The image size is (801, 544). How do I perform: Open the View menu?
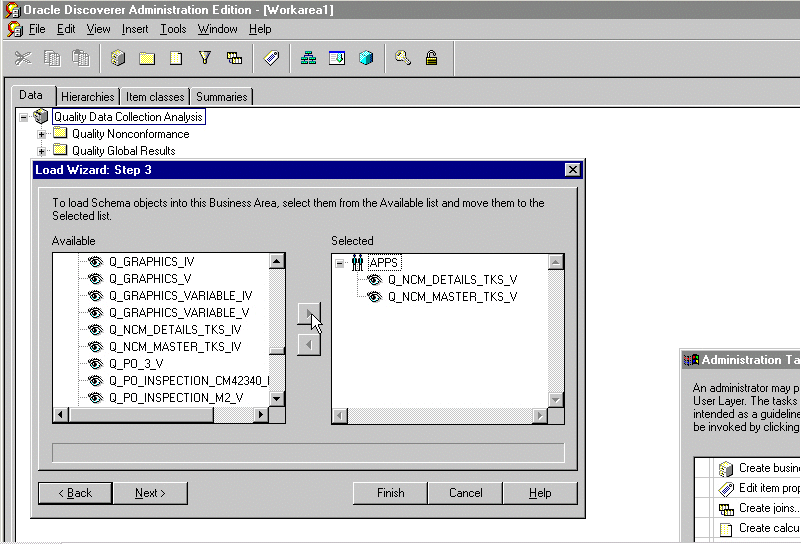point(98,29)
